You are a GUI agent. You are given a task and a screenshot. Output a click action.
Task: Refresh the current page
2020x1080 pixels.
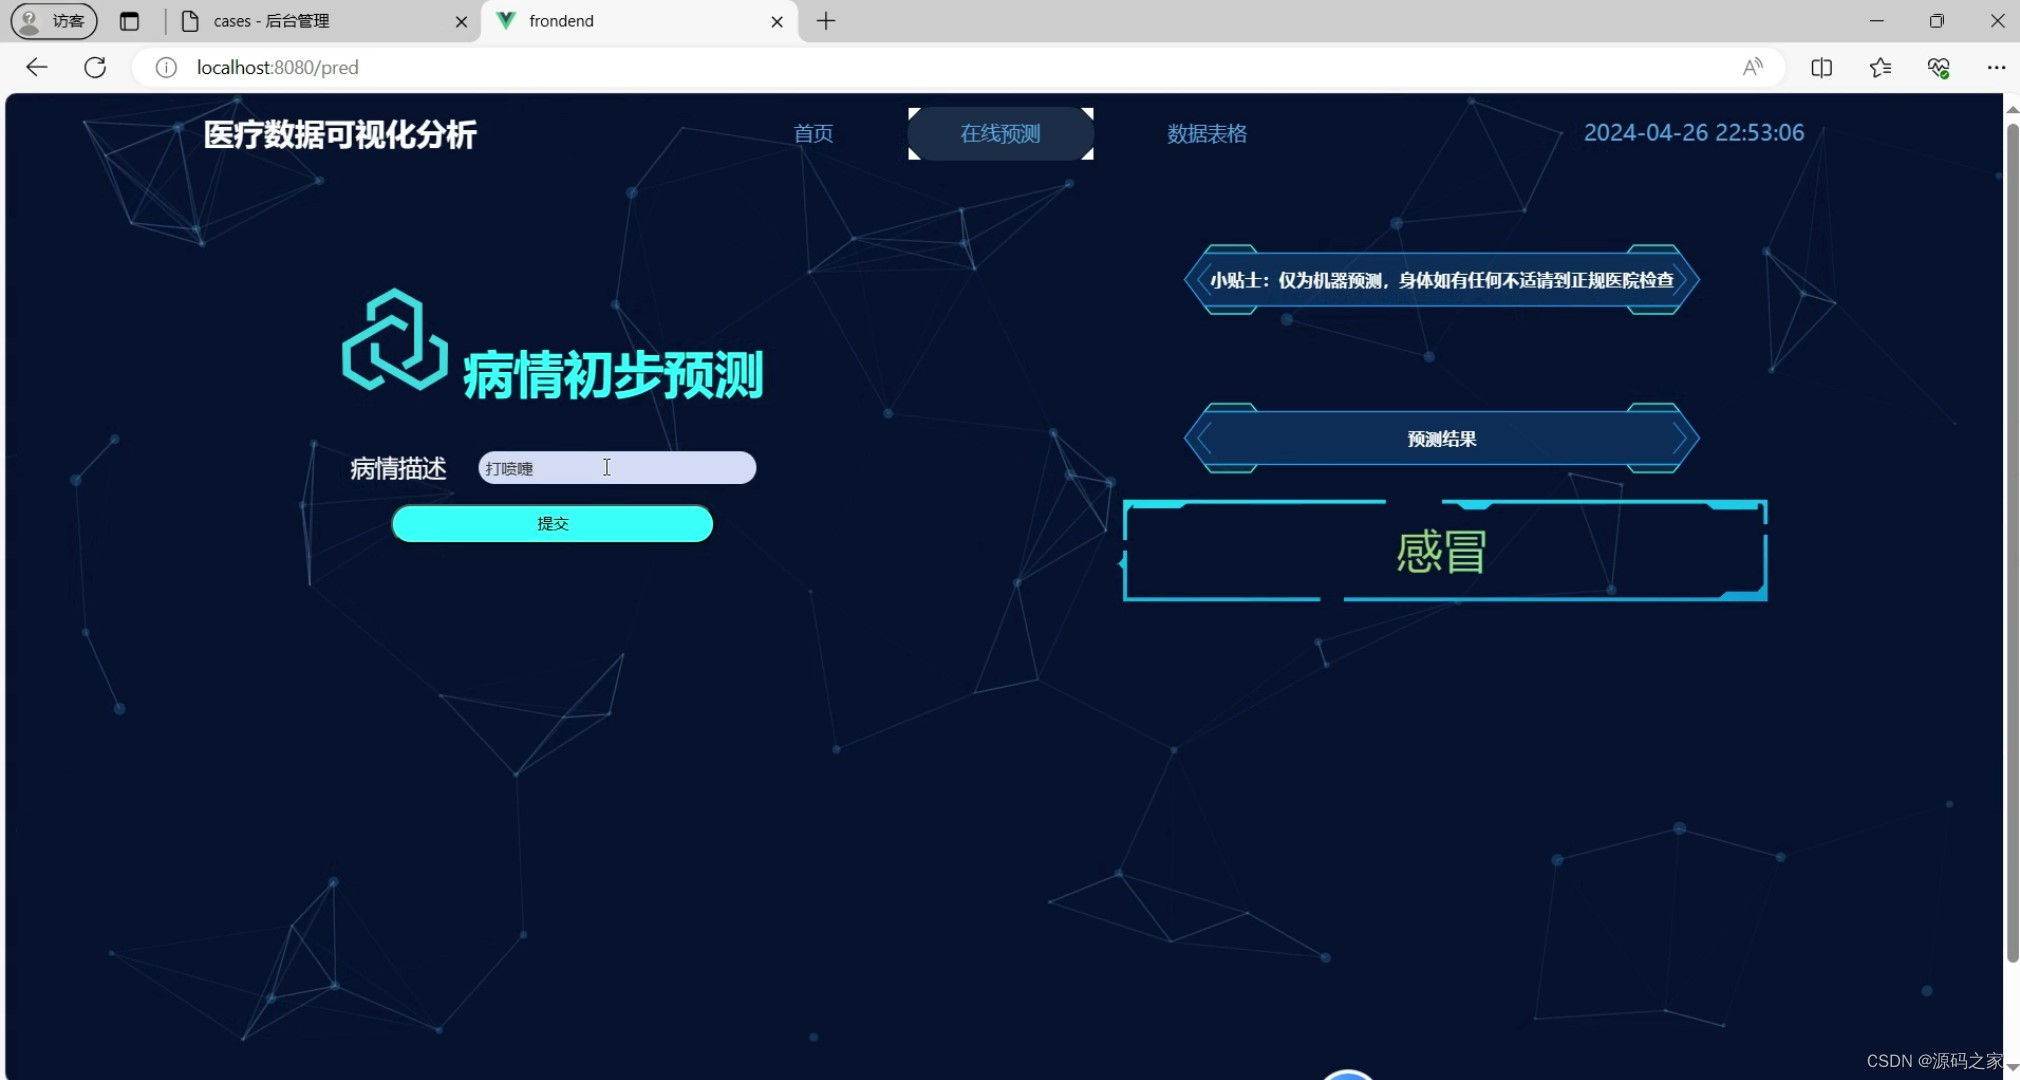coord(95,67)
